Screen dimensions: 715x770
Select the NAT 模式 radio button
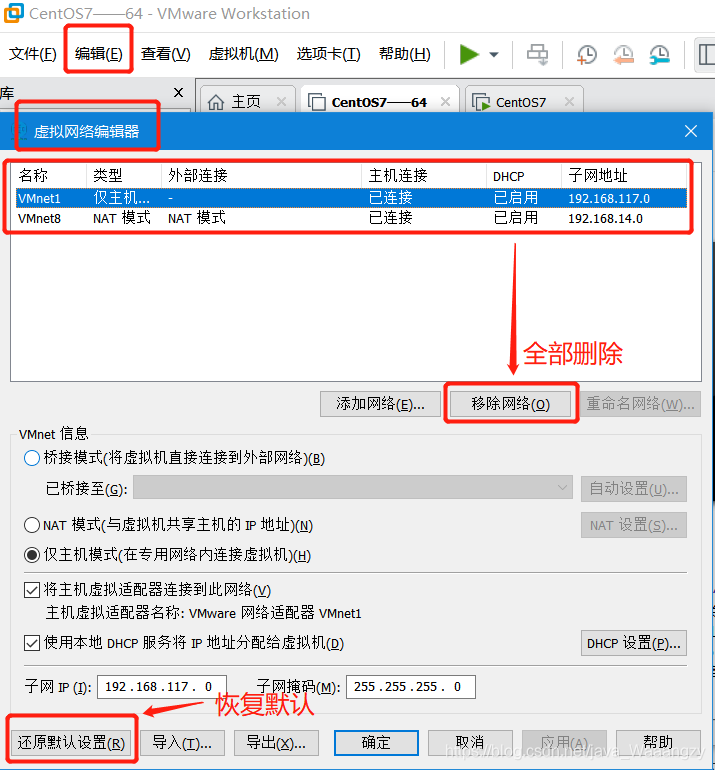(x=32, y=525)
